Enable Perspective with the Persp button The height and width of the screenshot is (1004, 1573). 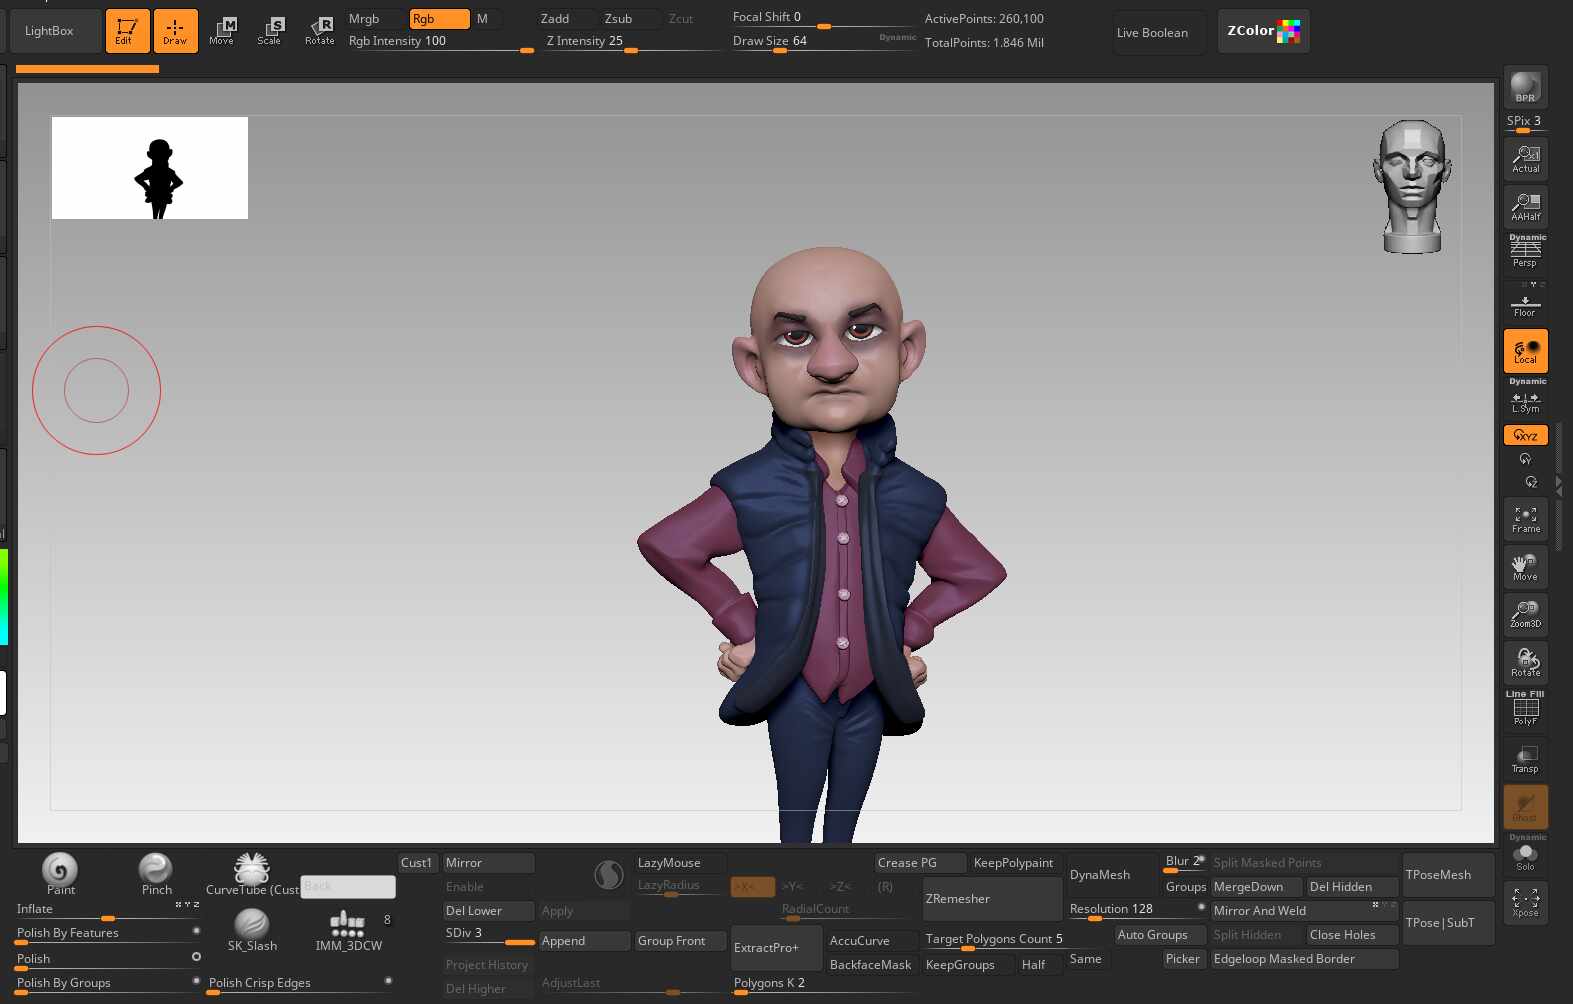[x=1525, y=252]
